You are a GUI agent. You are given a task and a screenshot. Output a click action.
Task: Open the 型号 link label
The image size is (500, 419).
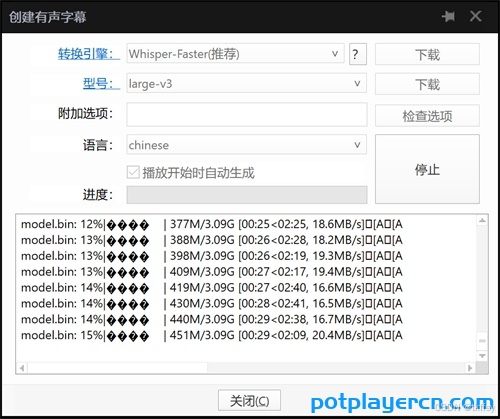(x=101, y=83)
